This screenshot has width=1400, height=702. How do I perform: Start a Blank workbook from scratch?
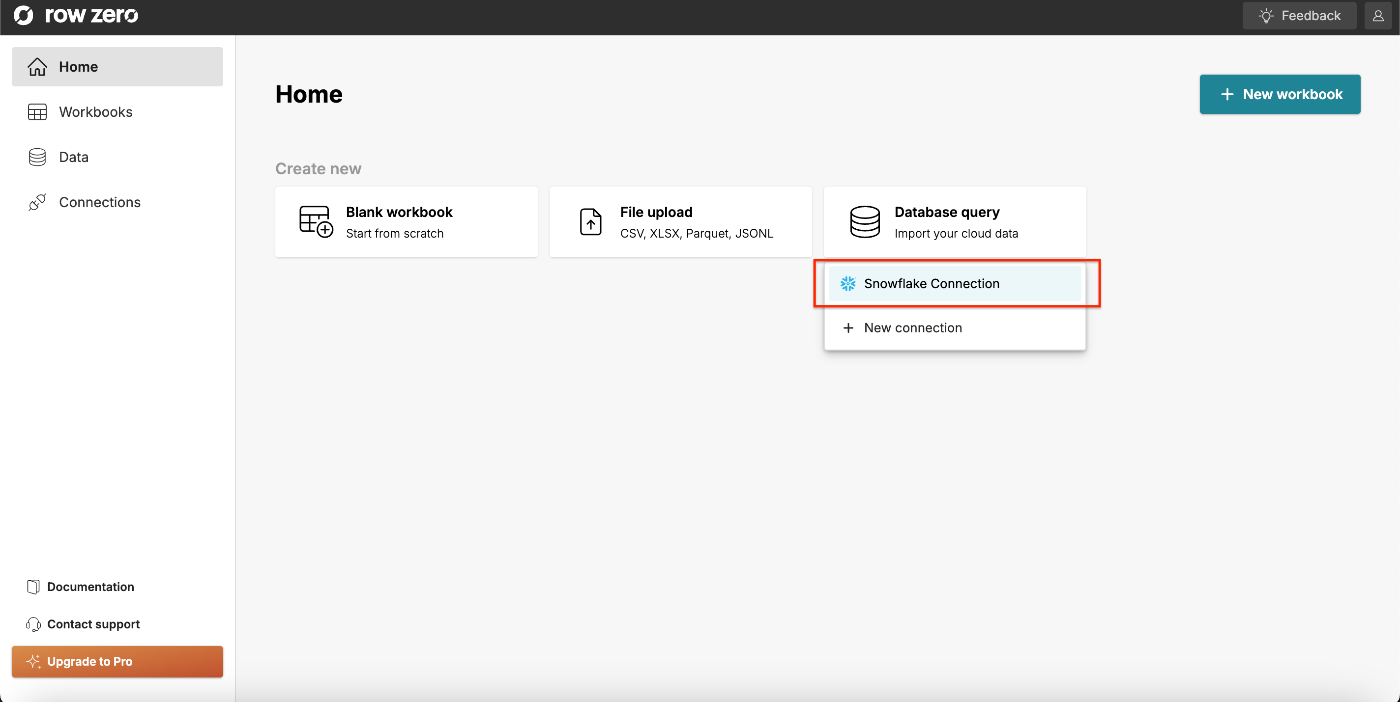coord(406,222)
